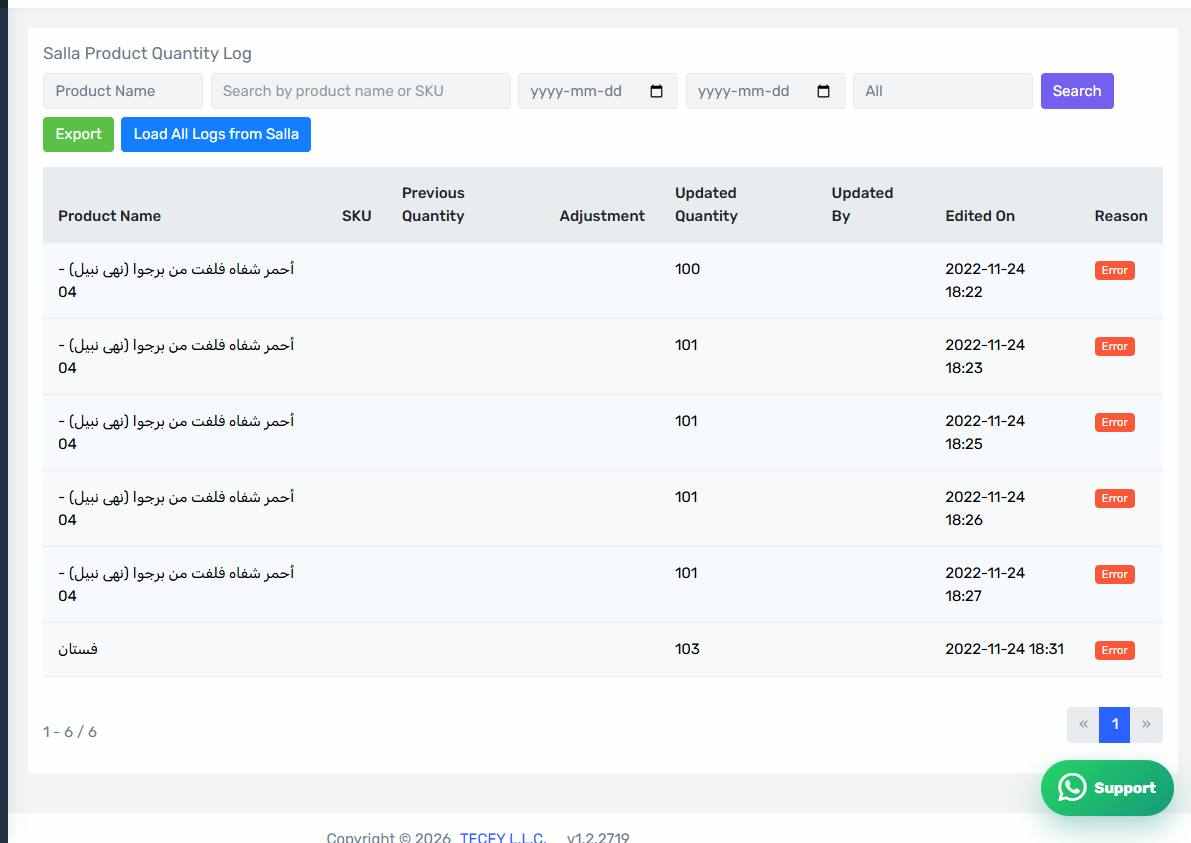Open the WhatsApp Support chat button

(x=1107, y=788)
